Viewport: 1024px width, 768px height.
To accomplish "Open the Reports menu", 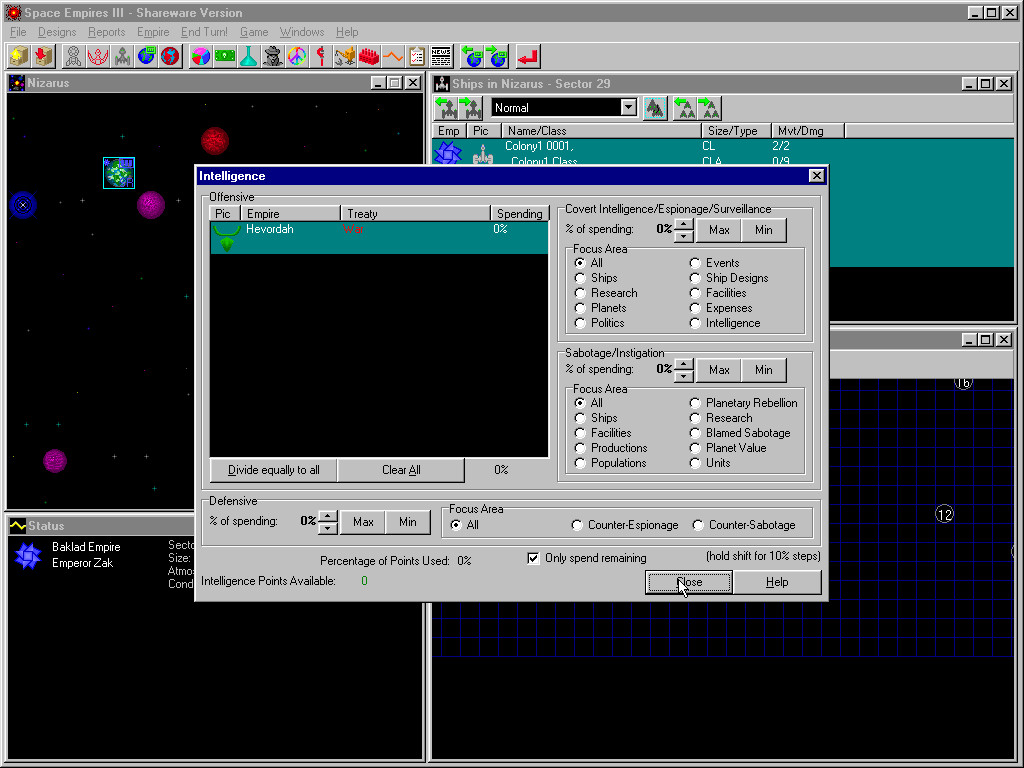I will [106, 32].
